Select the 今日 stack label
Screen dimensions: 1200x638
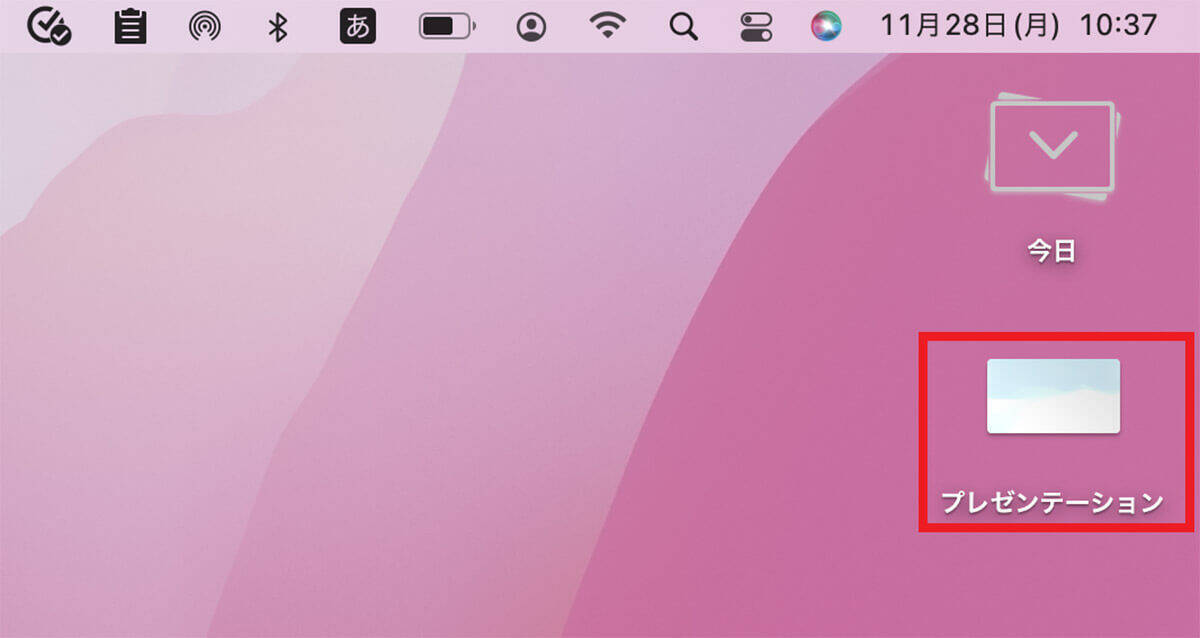coord(1052,250)
